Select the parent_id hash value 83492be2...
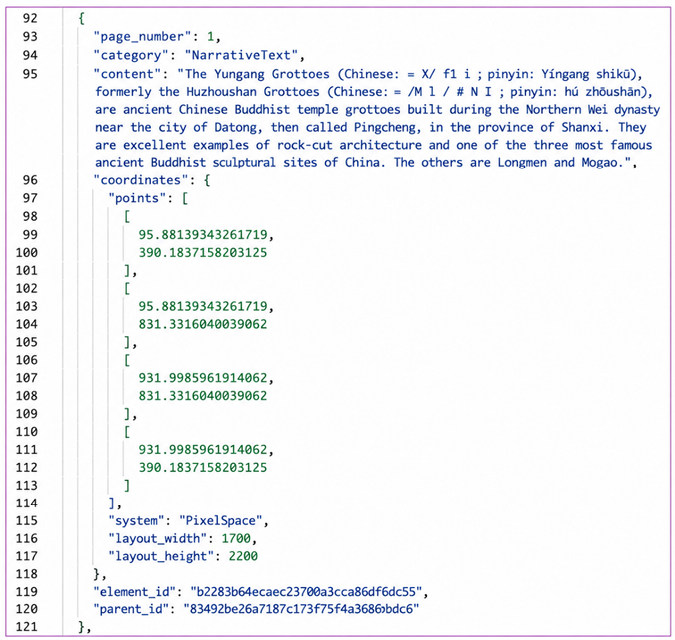Screen dimensions: 675x640 (301, 609)
